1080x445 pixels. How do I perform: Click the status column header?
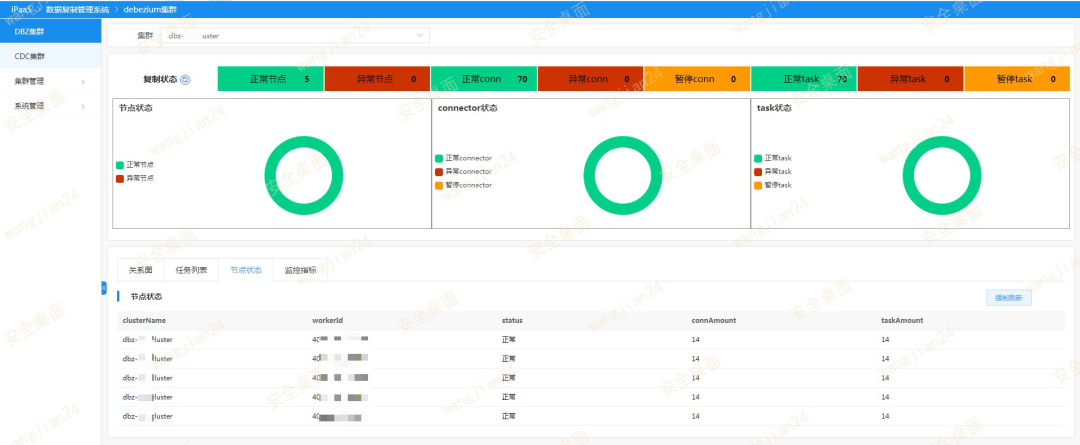512,320
